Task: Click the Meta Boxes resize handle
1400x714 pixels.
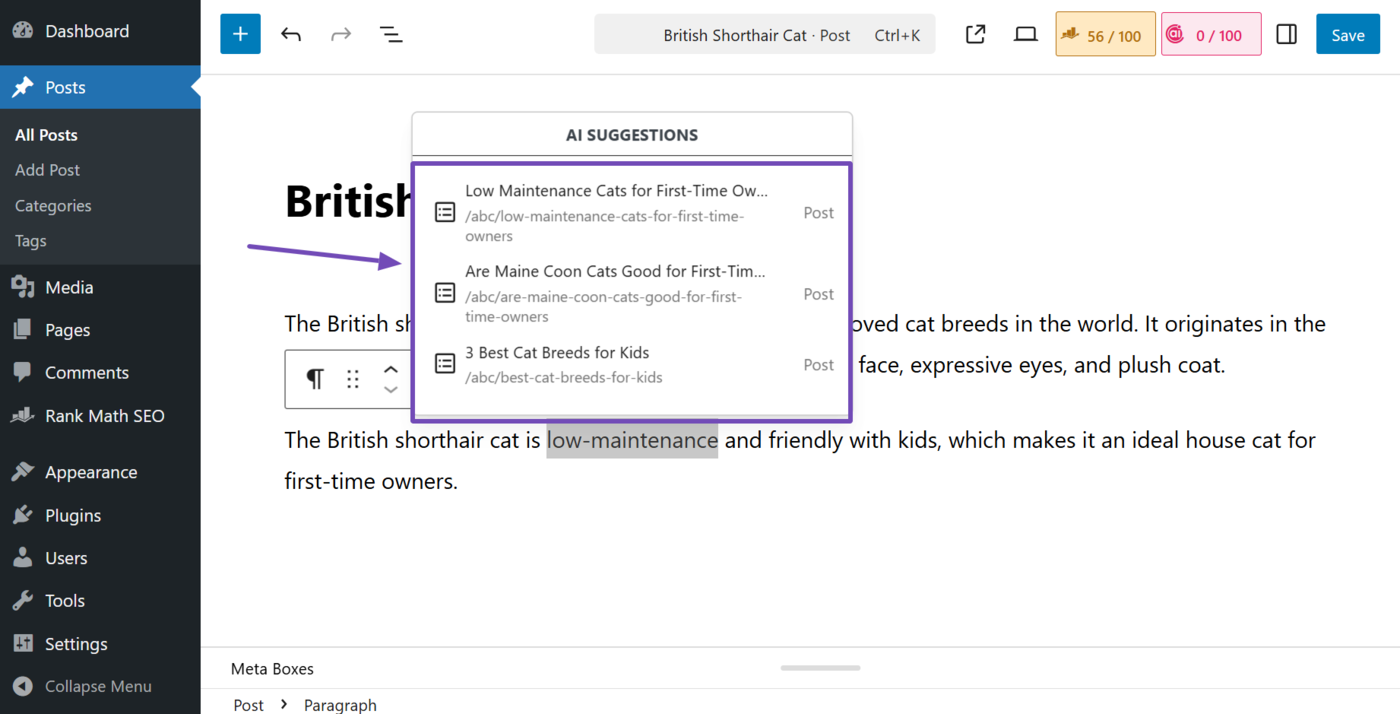Action: [820, 668]
